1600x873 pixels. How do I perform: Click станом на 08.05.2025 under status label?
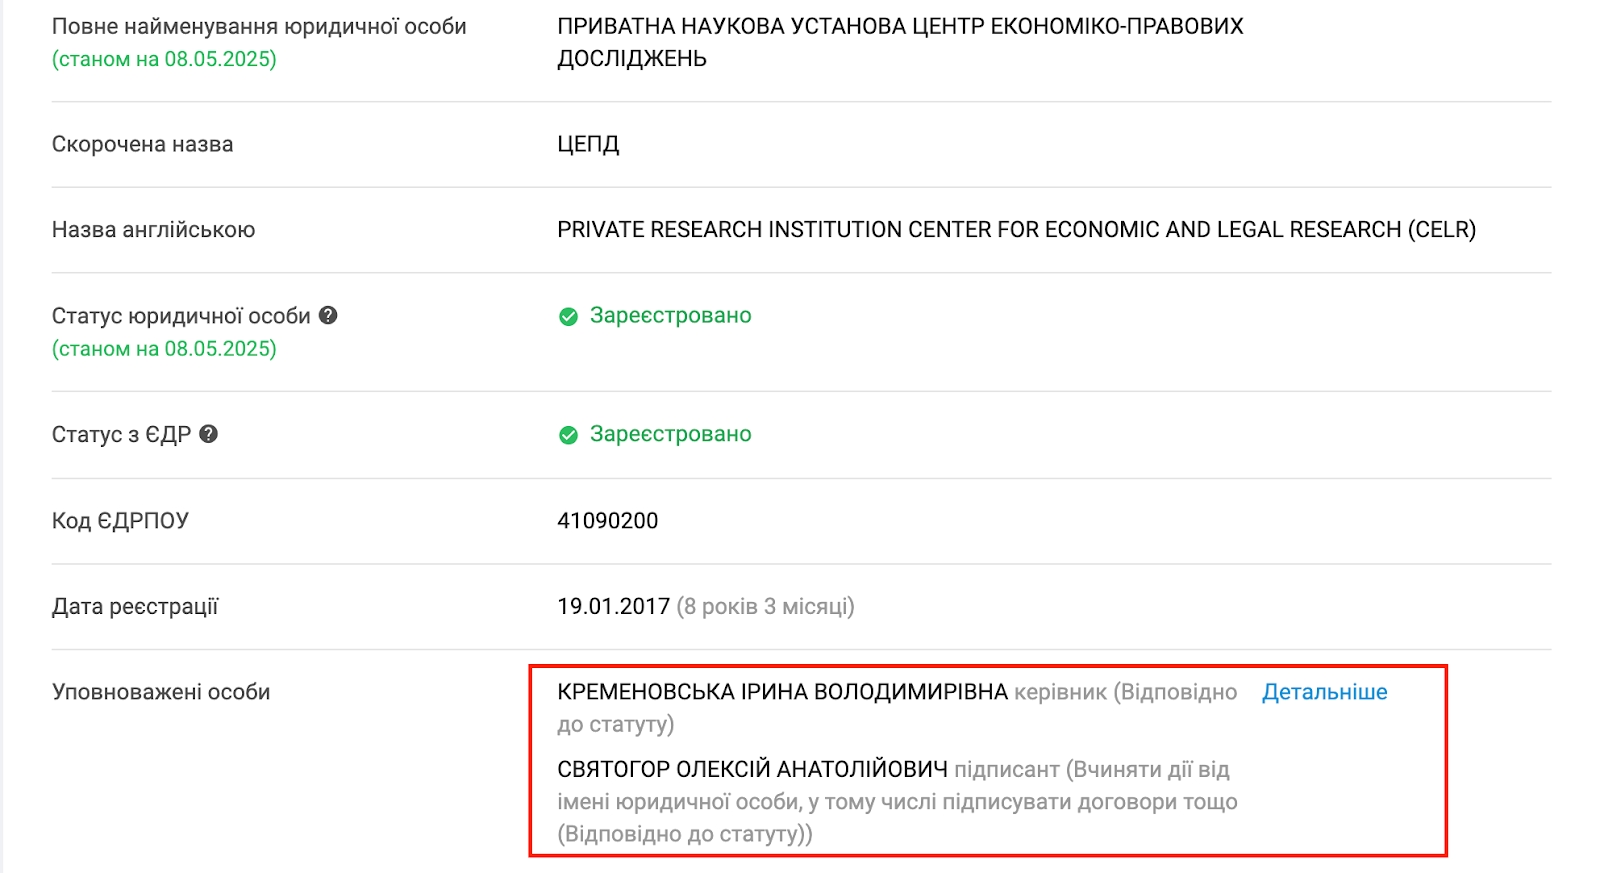(164, 348)
